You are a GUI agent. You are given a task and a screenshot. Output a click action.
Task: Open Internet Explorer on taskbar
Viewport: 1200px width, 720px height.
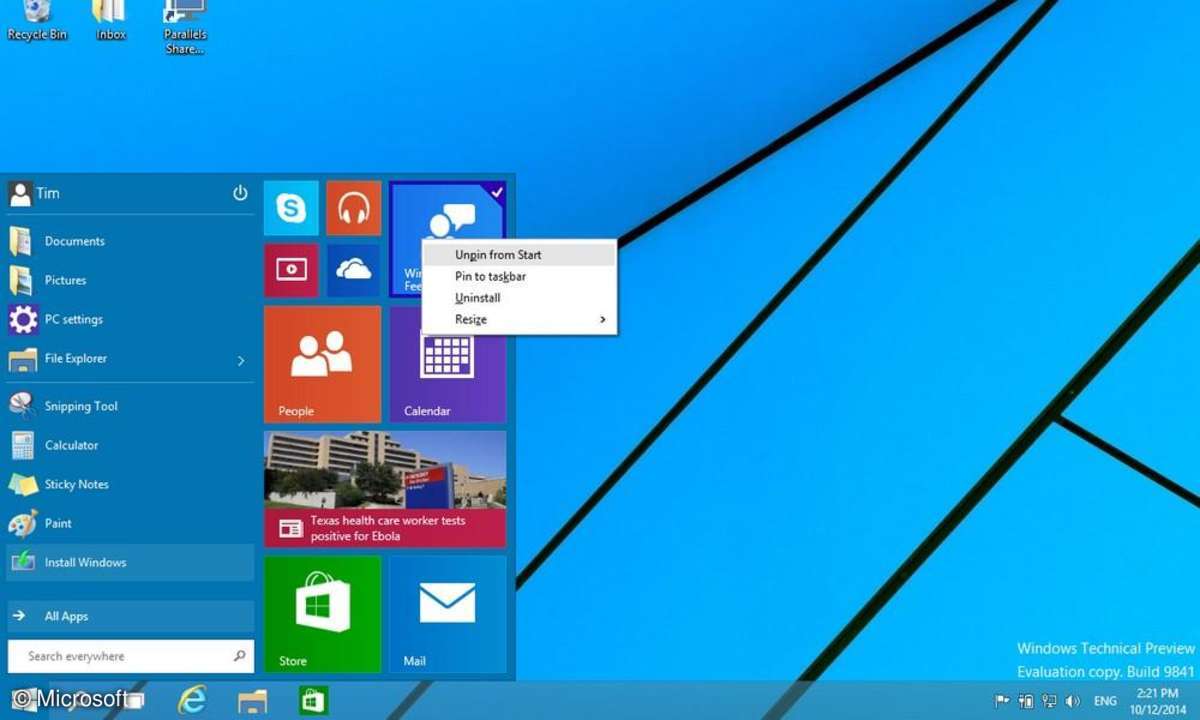click(x=191, y=699)
